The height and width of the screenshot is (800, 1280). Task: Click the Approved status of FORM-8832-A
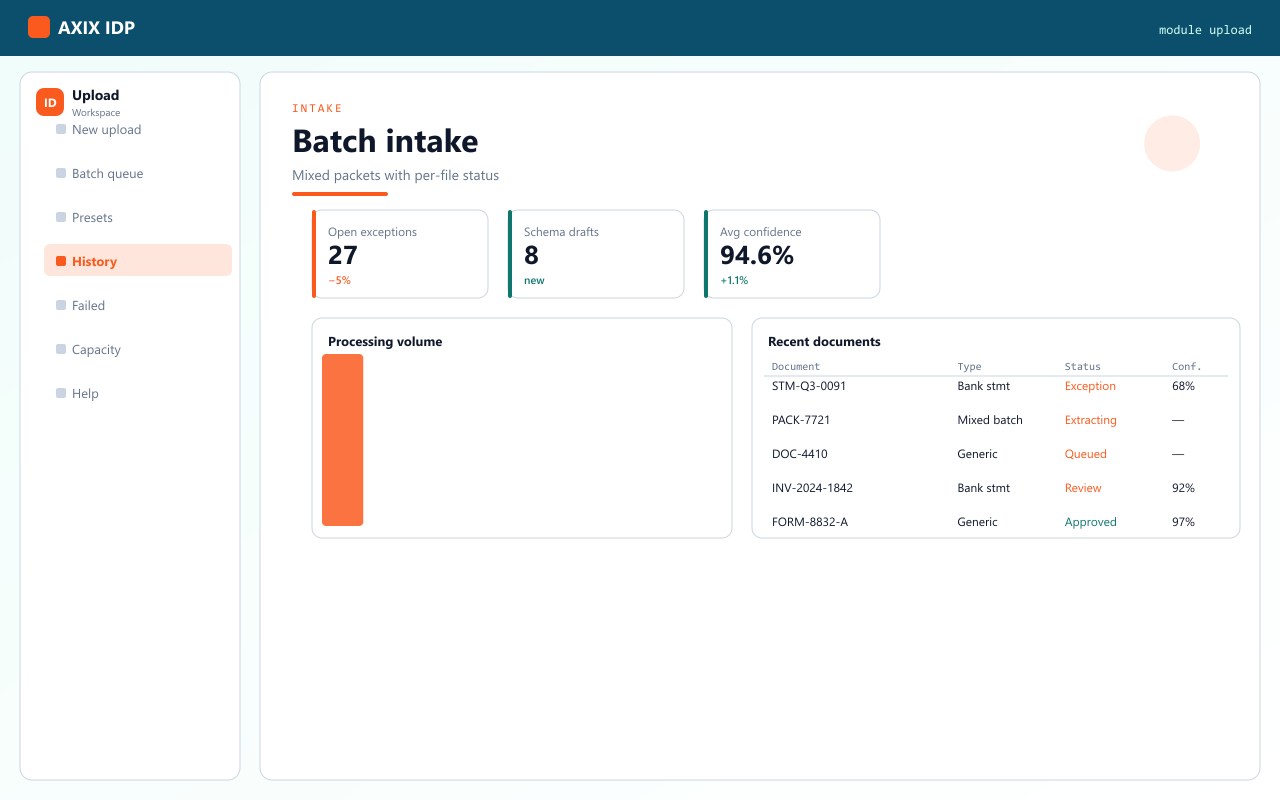pos(1091,522)
